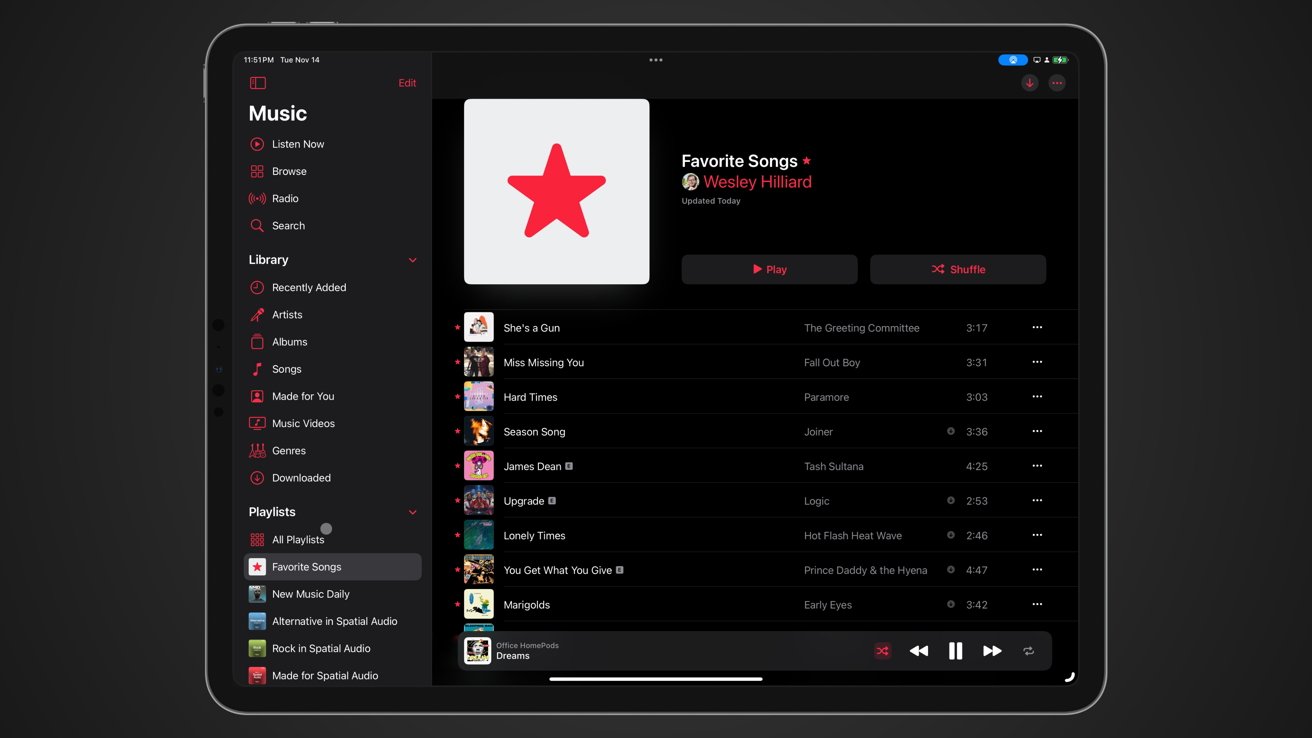Select Browse in the sidebar
The image size is (1312, 738).
point(289,171)
